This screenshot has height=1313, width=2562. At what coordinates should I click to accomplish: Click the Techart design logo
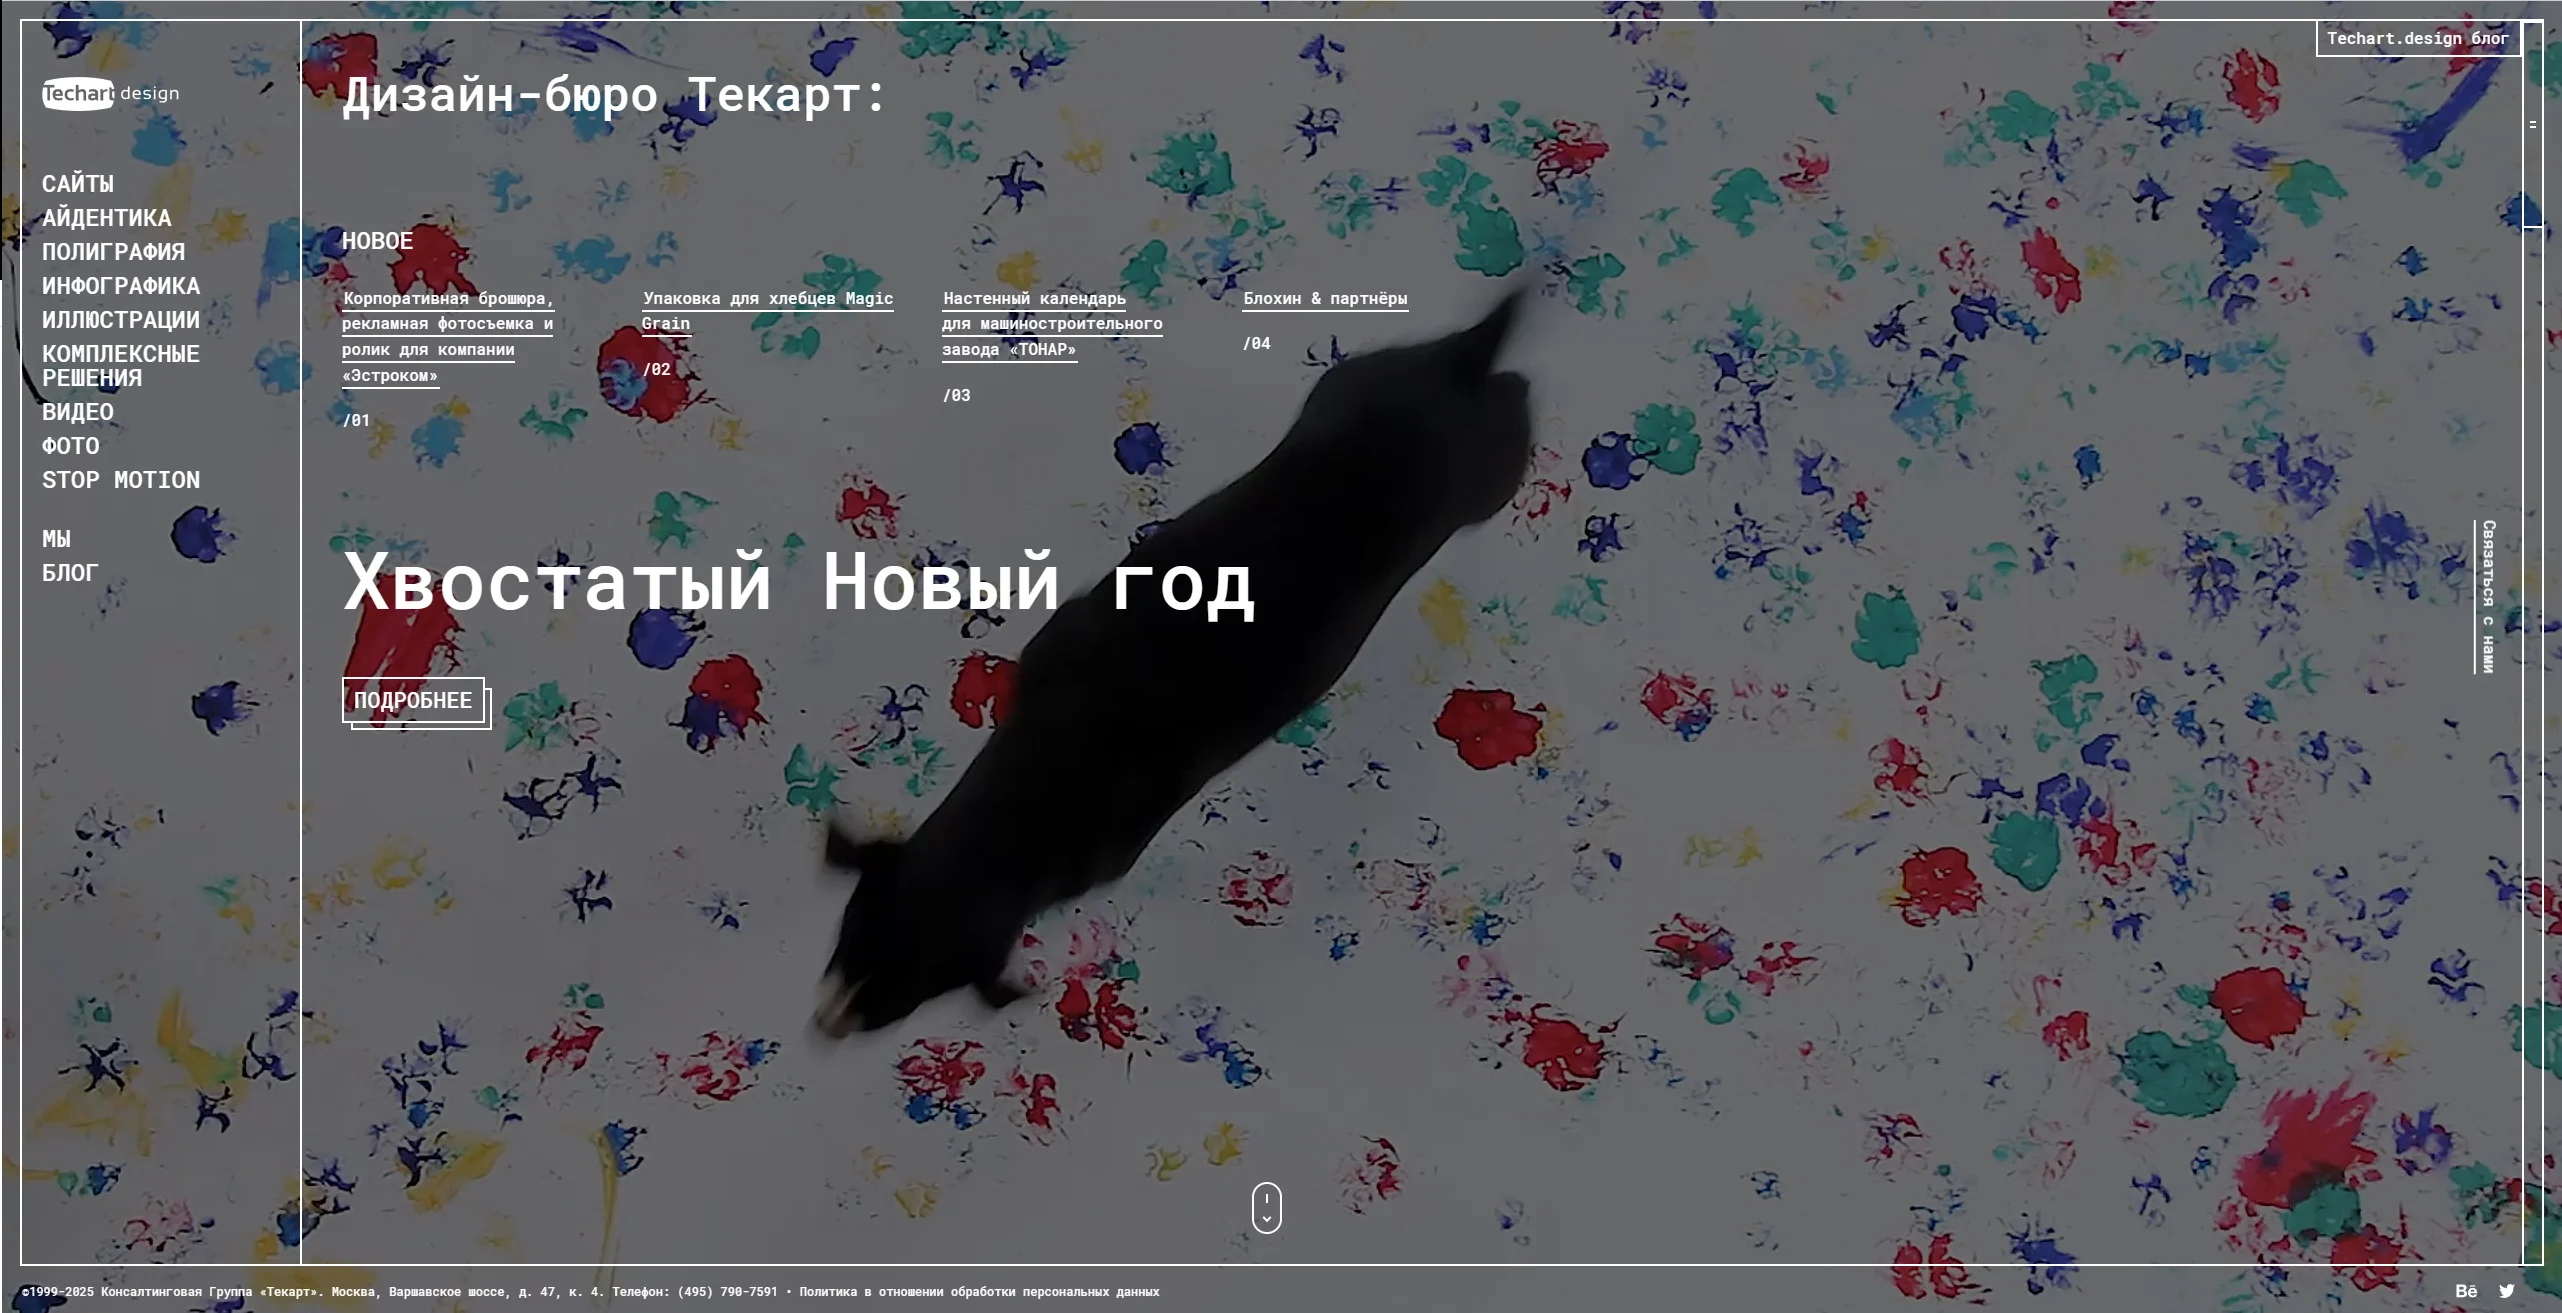tap(110, 93)
